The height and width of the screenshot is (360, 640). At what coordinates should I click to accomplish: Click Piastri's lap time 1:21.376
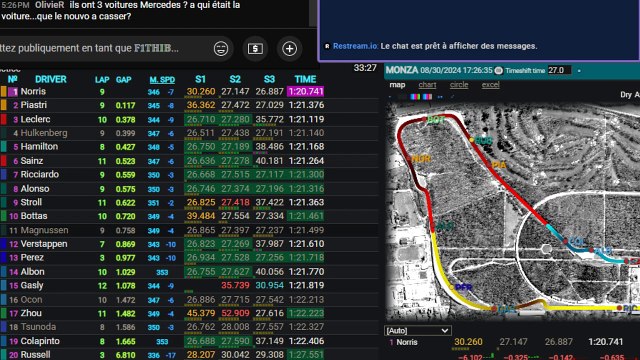tap(306, 105)
